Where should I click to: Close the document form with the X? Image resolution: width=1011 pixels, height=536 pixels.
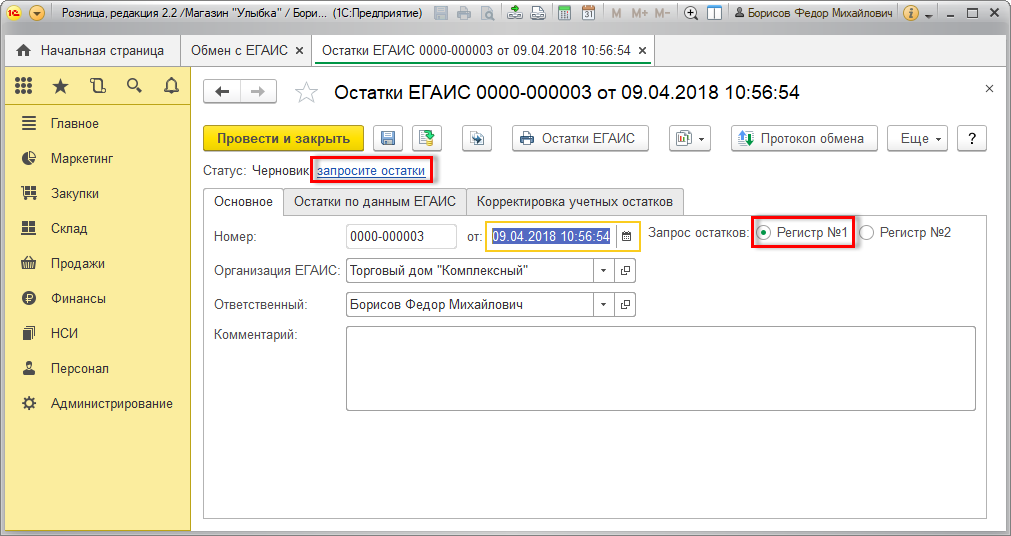point(989,89)
